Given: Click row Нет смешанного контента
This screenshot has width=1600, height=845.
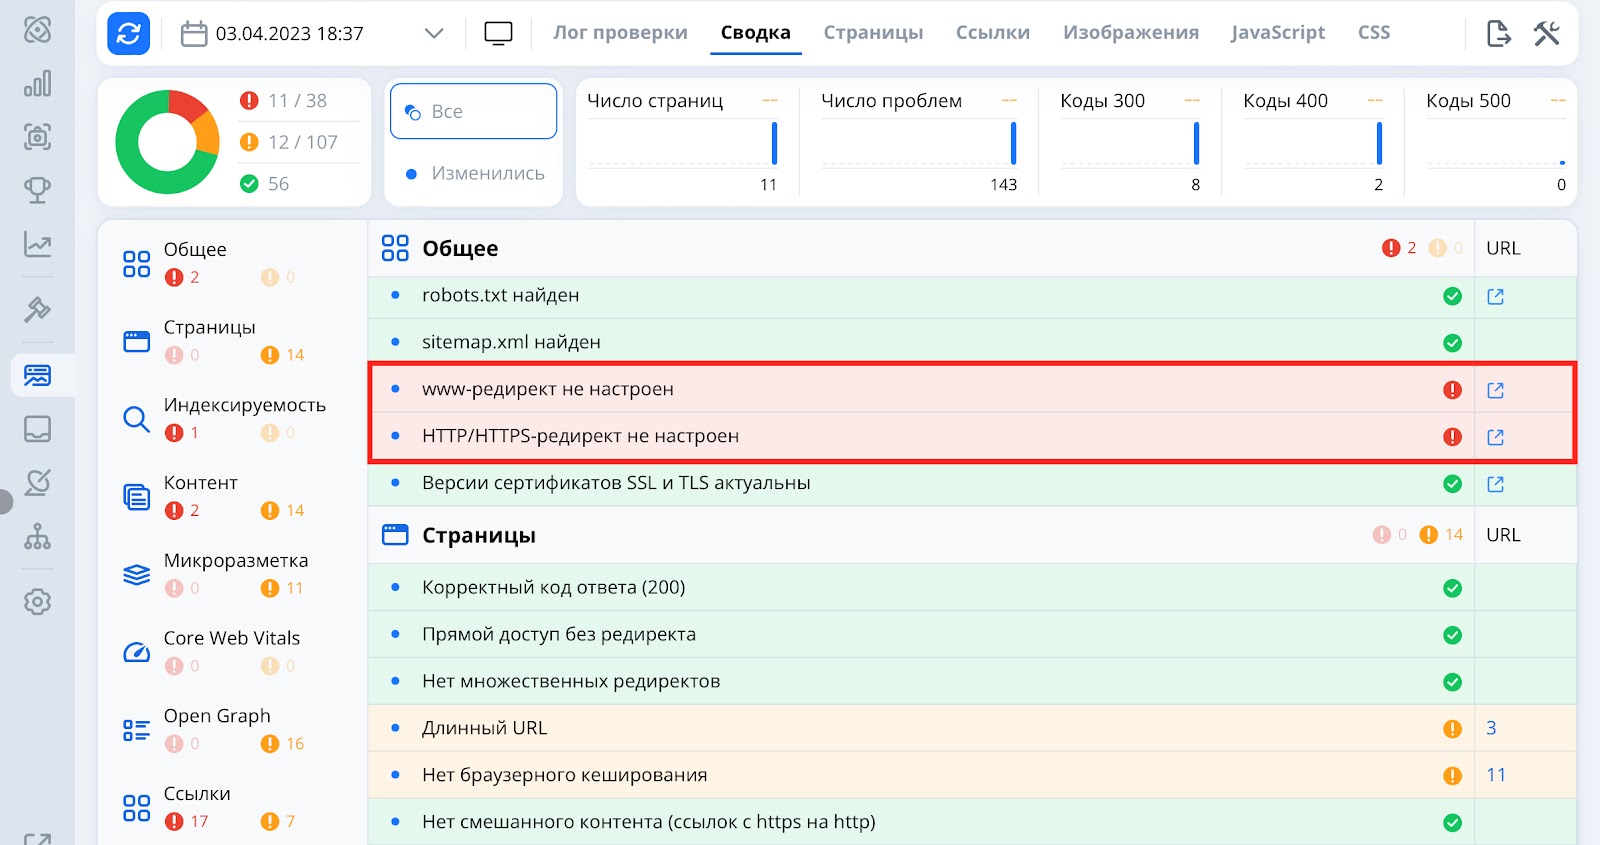Looking at the screenshot, I should (x=972, y=822).
